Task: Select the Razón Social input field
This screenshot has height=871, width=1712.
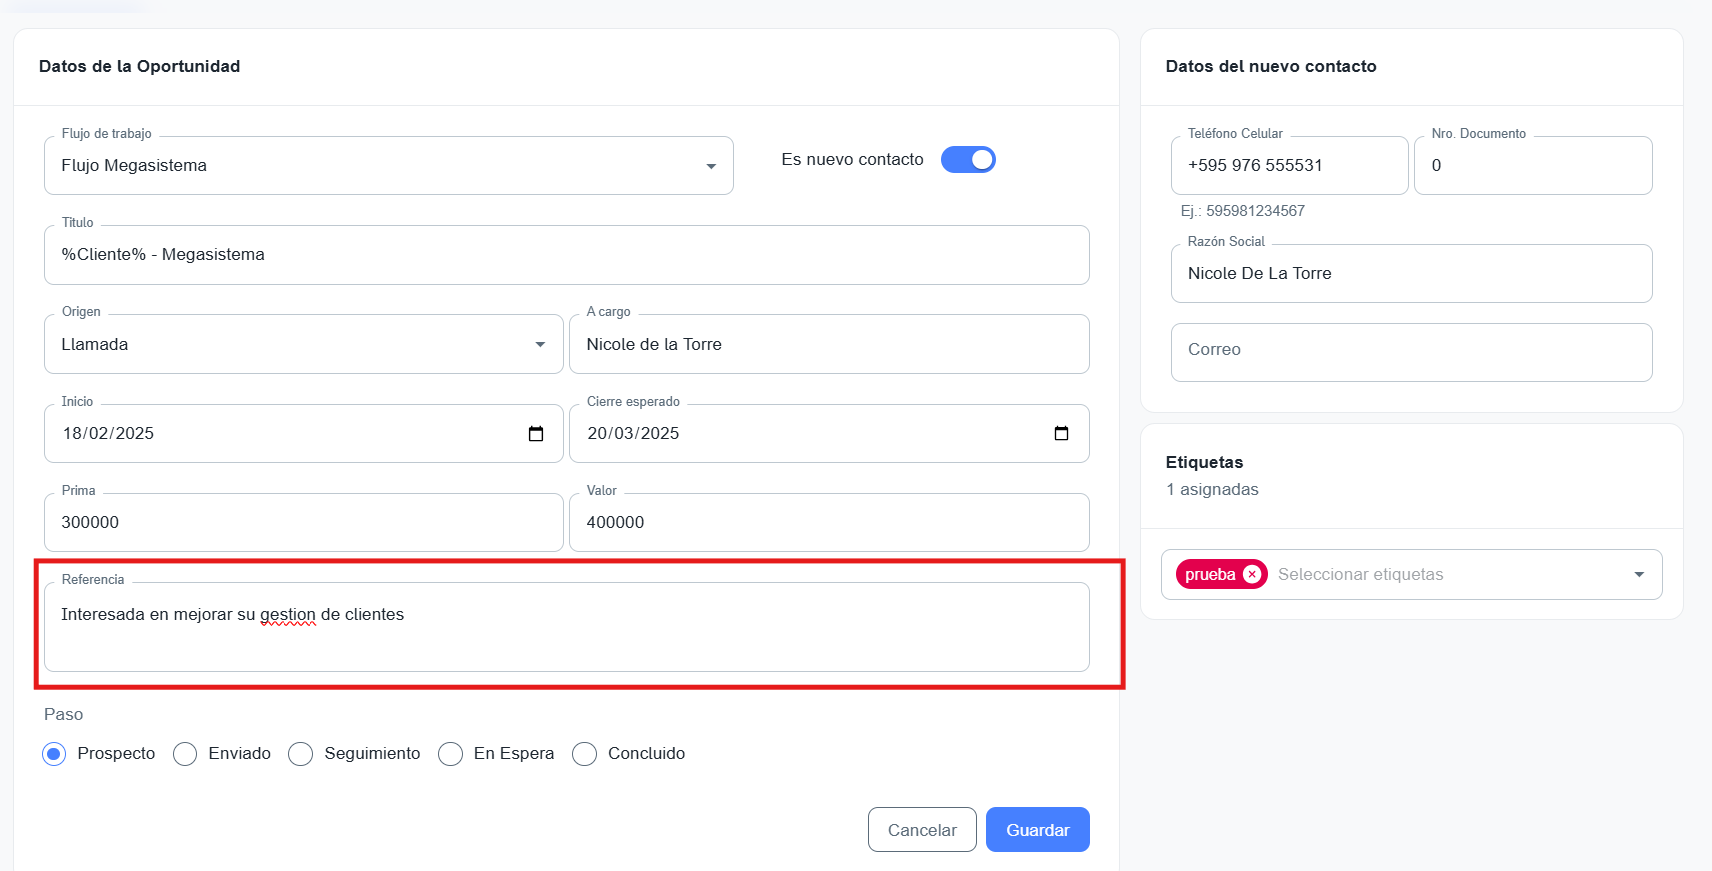Action: (1410, 274)
